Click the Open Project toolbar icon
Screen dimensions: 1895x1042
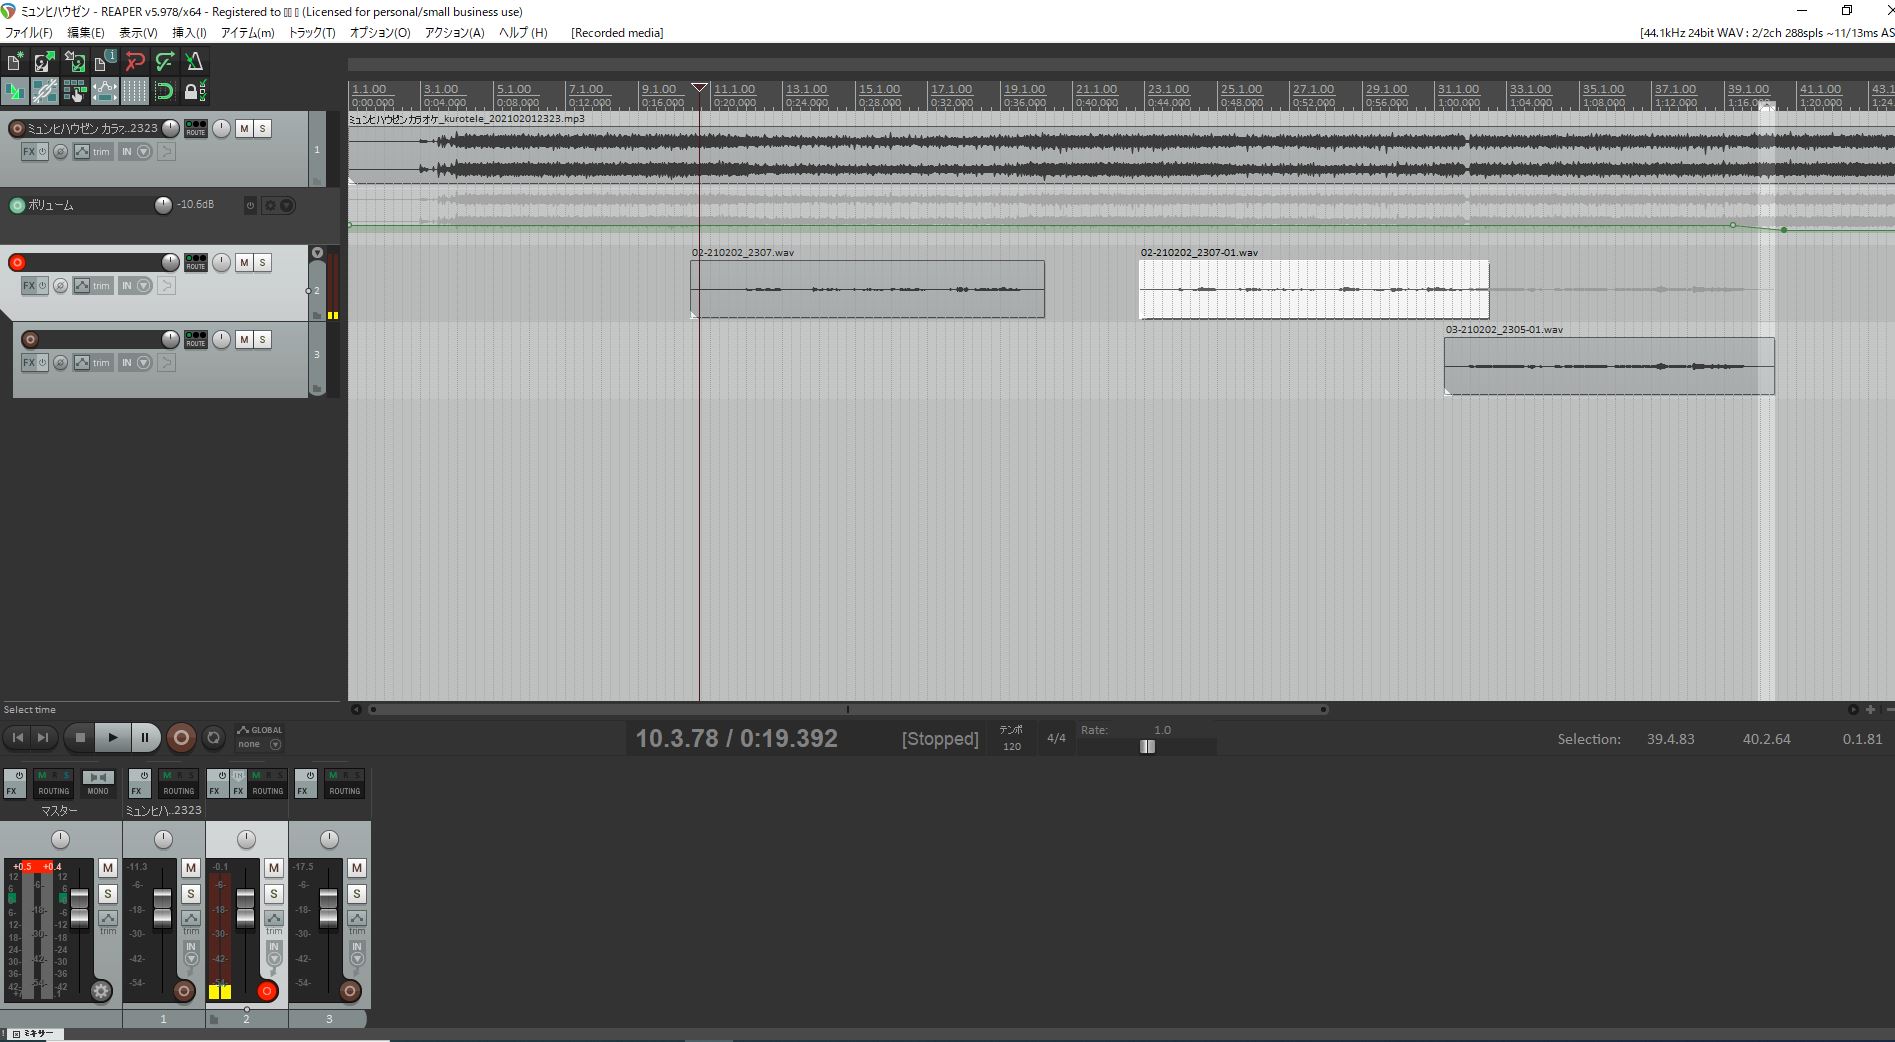(45, 62)
